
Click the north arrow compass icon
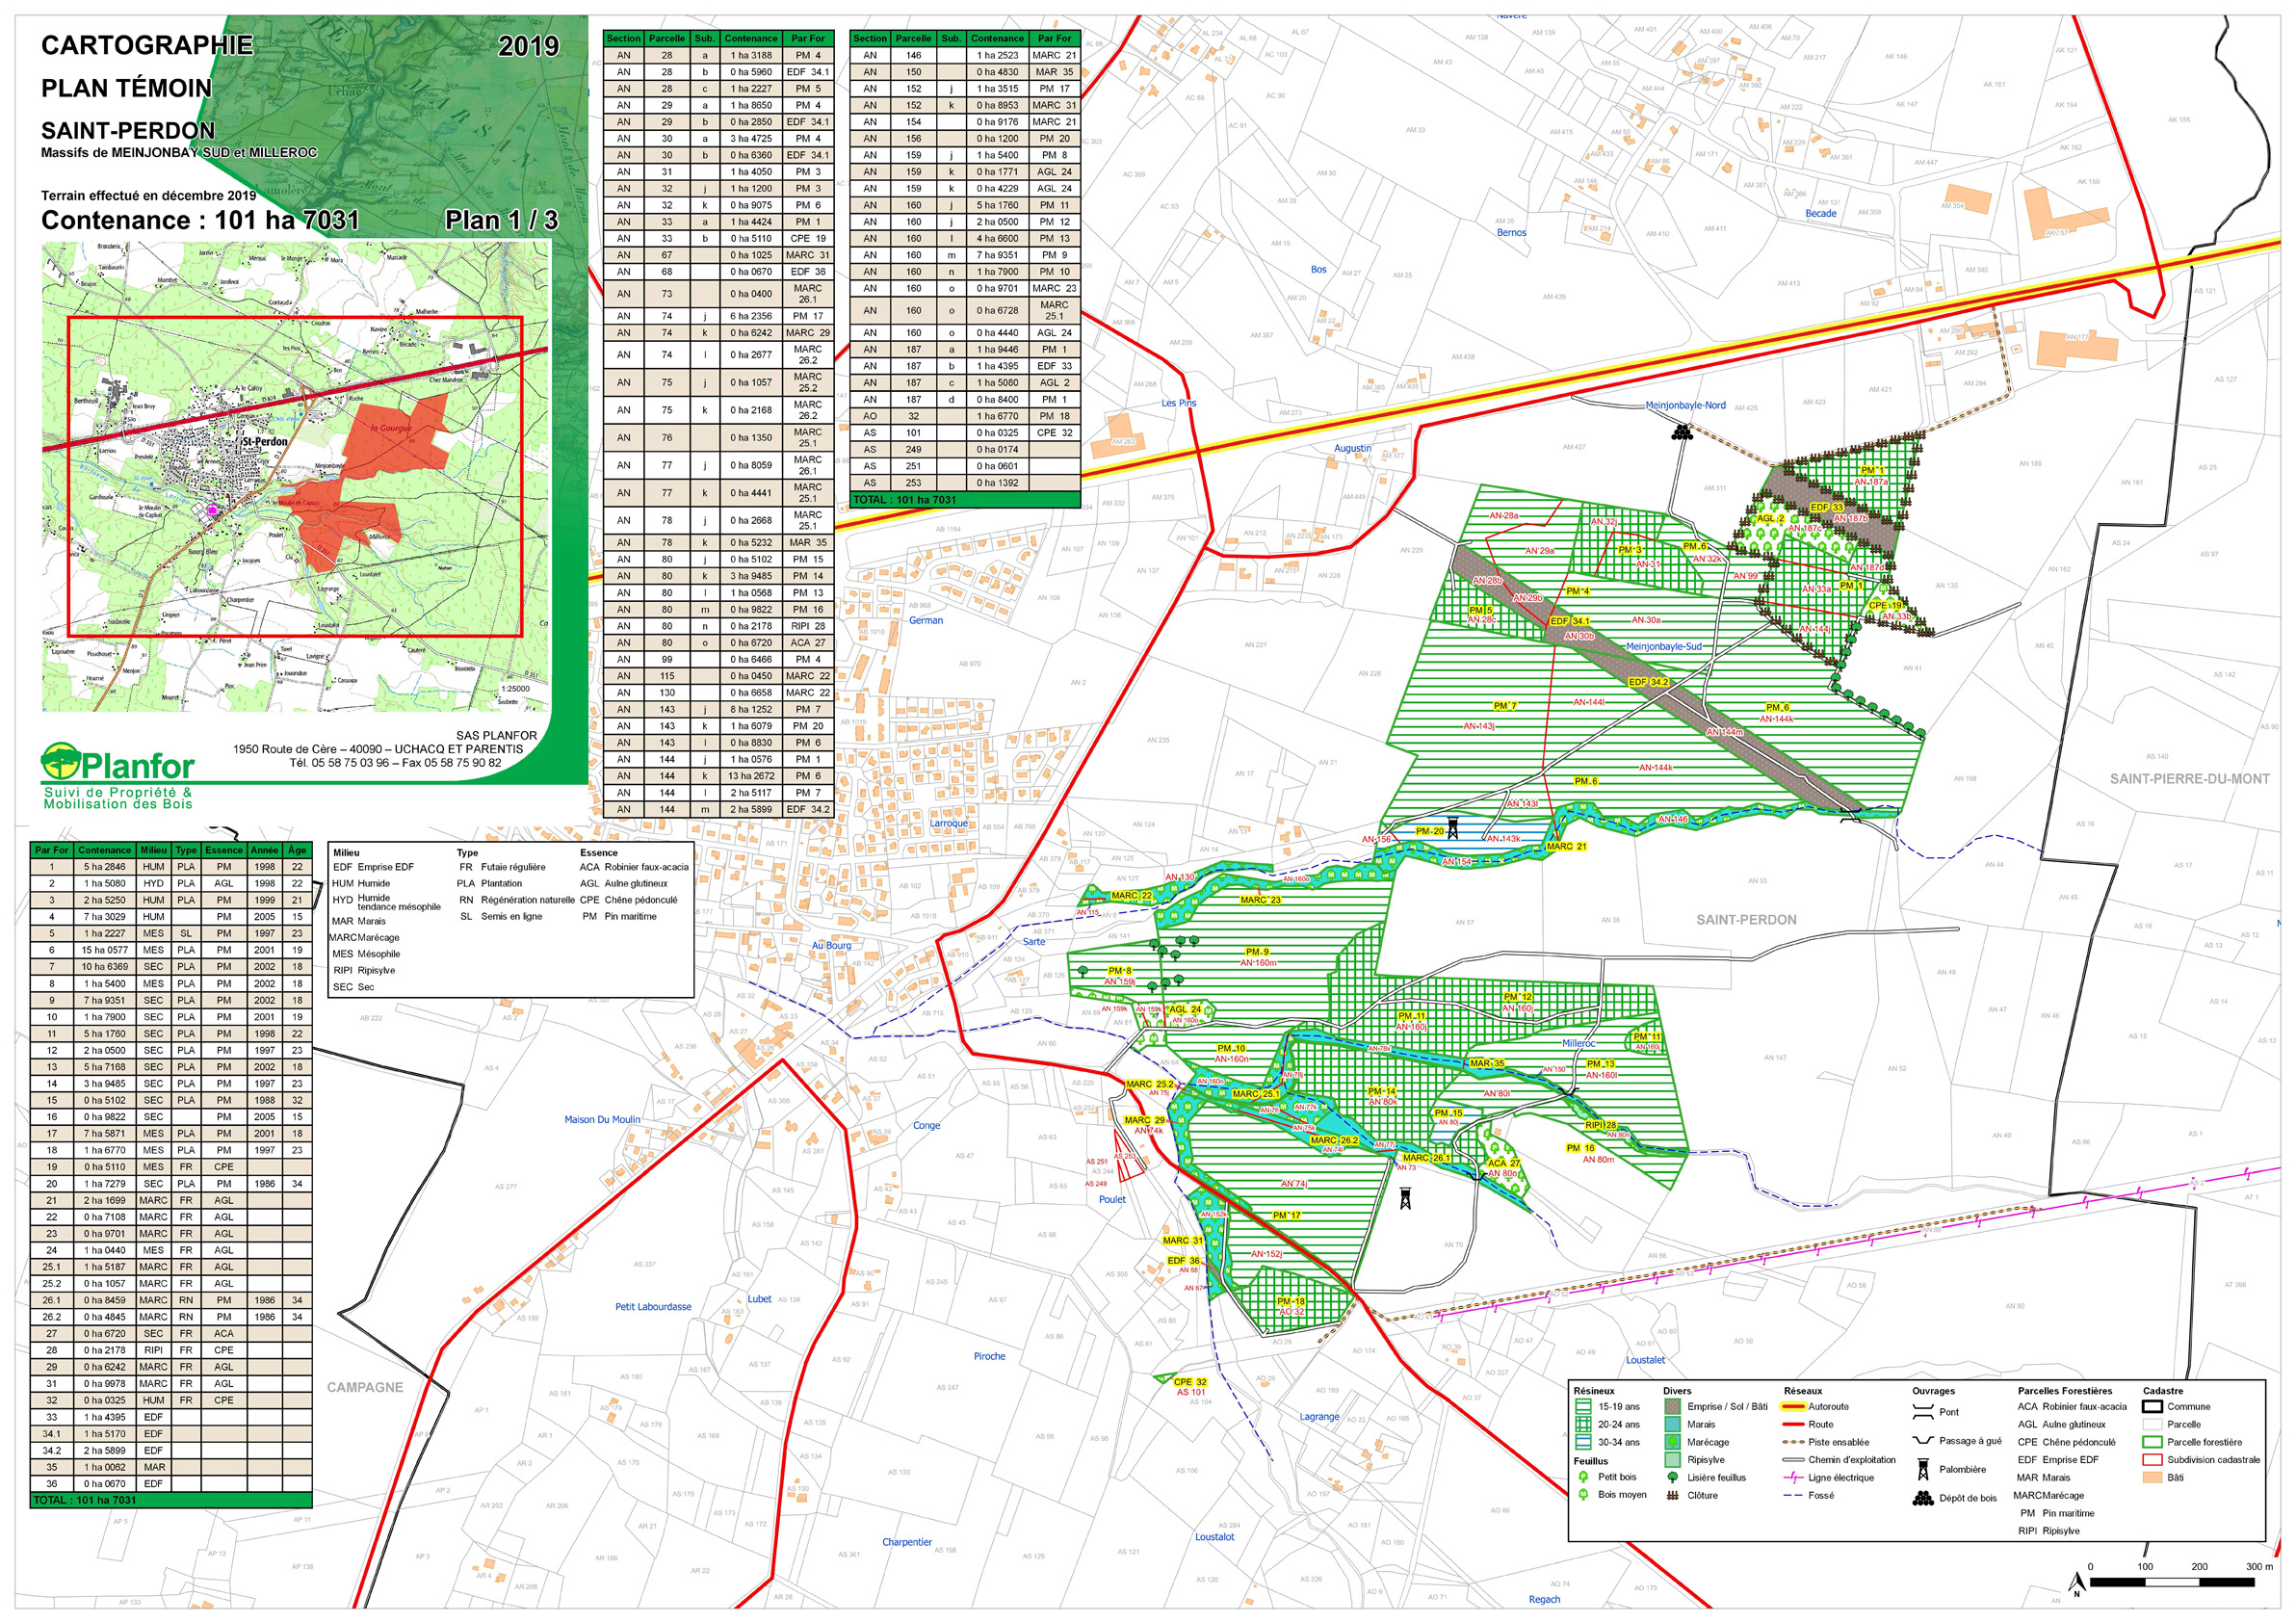pyautogui.click(x=2076, y=1582)
